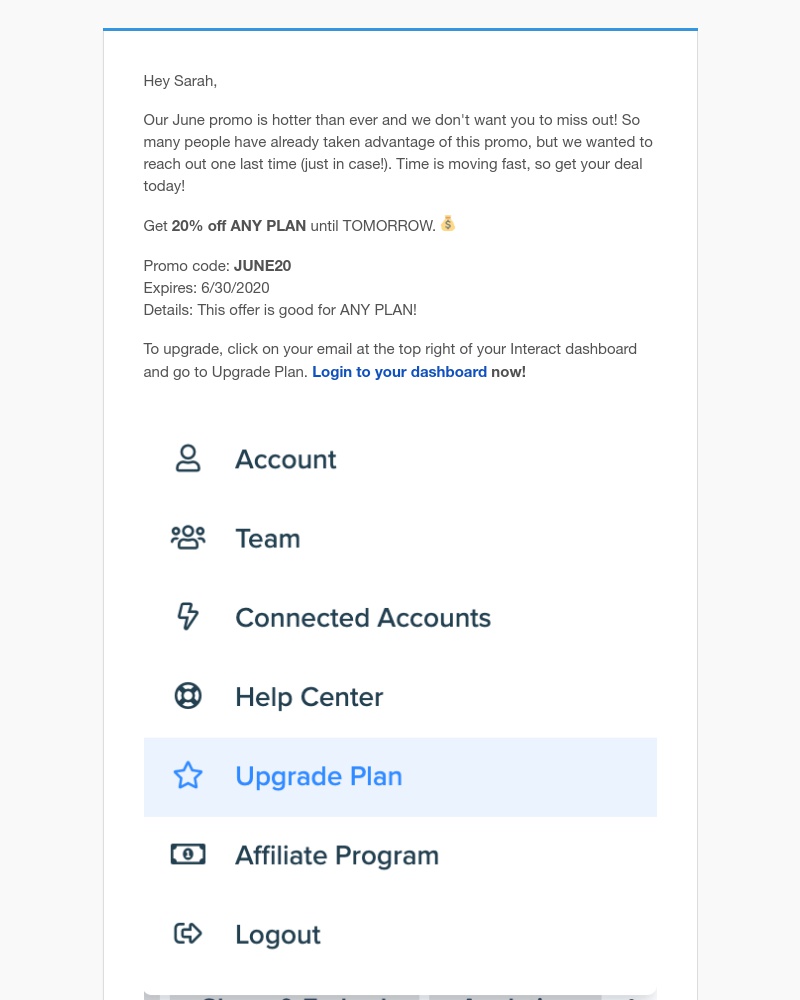Select the Affiliate Program cash icon
800x1000 pixels.
point(188,854)
